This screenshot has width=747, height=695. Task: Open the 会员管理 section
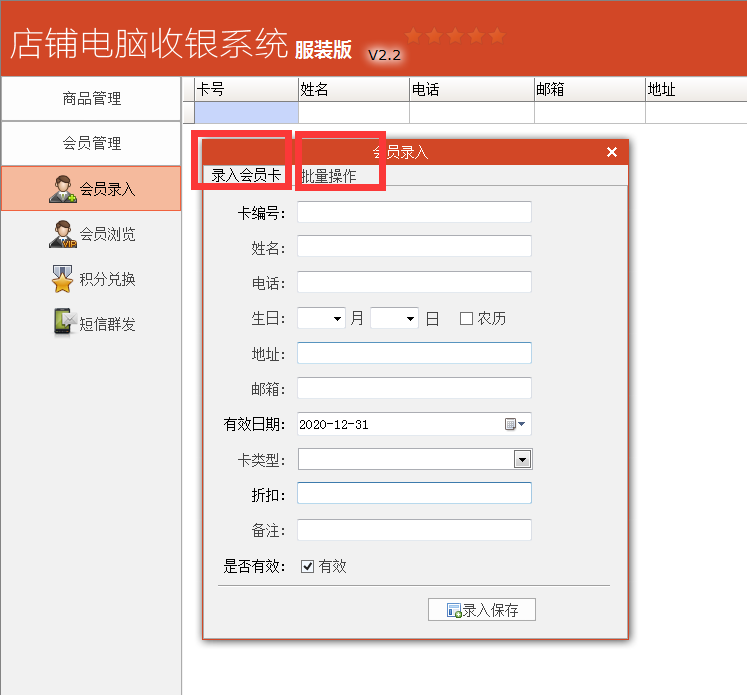[91, 143]
